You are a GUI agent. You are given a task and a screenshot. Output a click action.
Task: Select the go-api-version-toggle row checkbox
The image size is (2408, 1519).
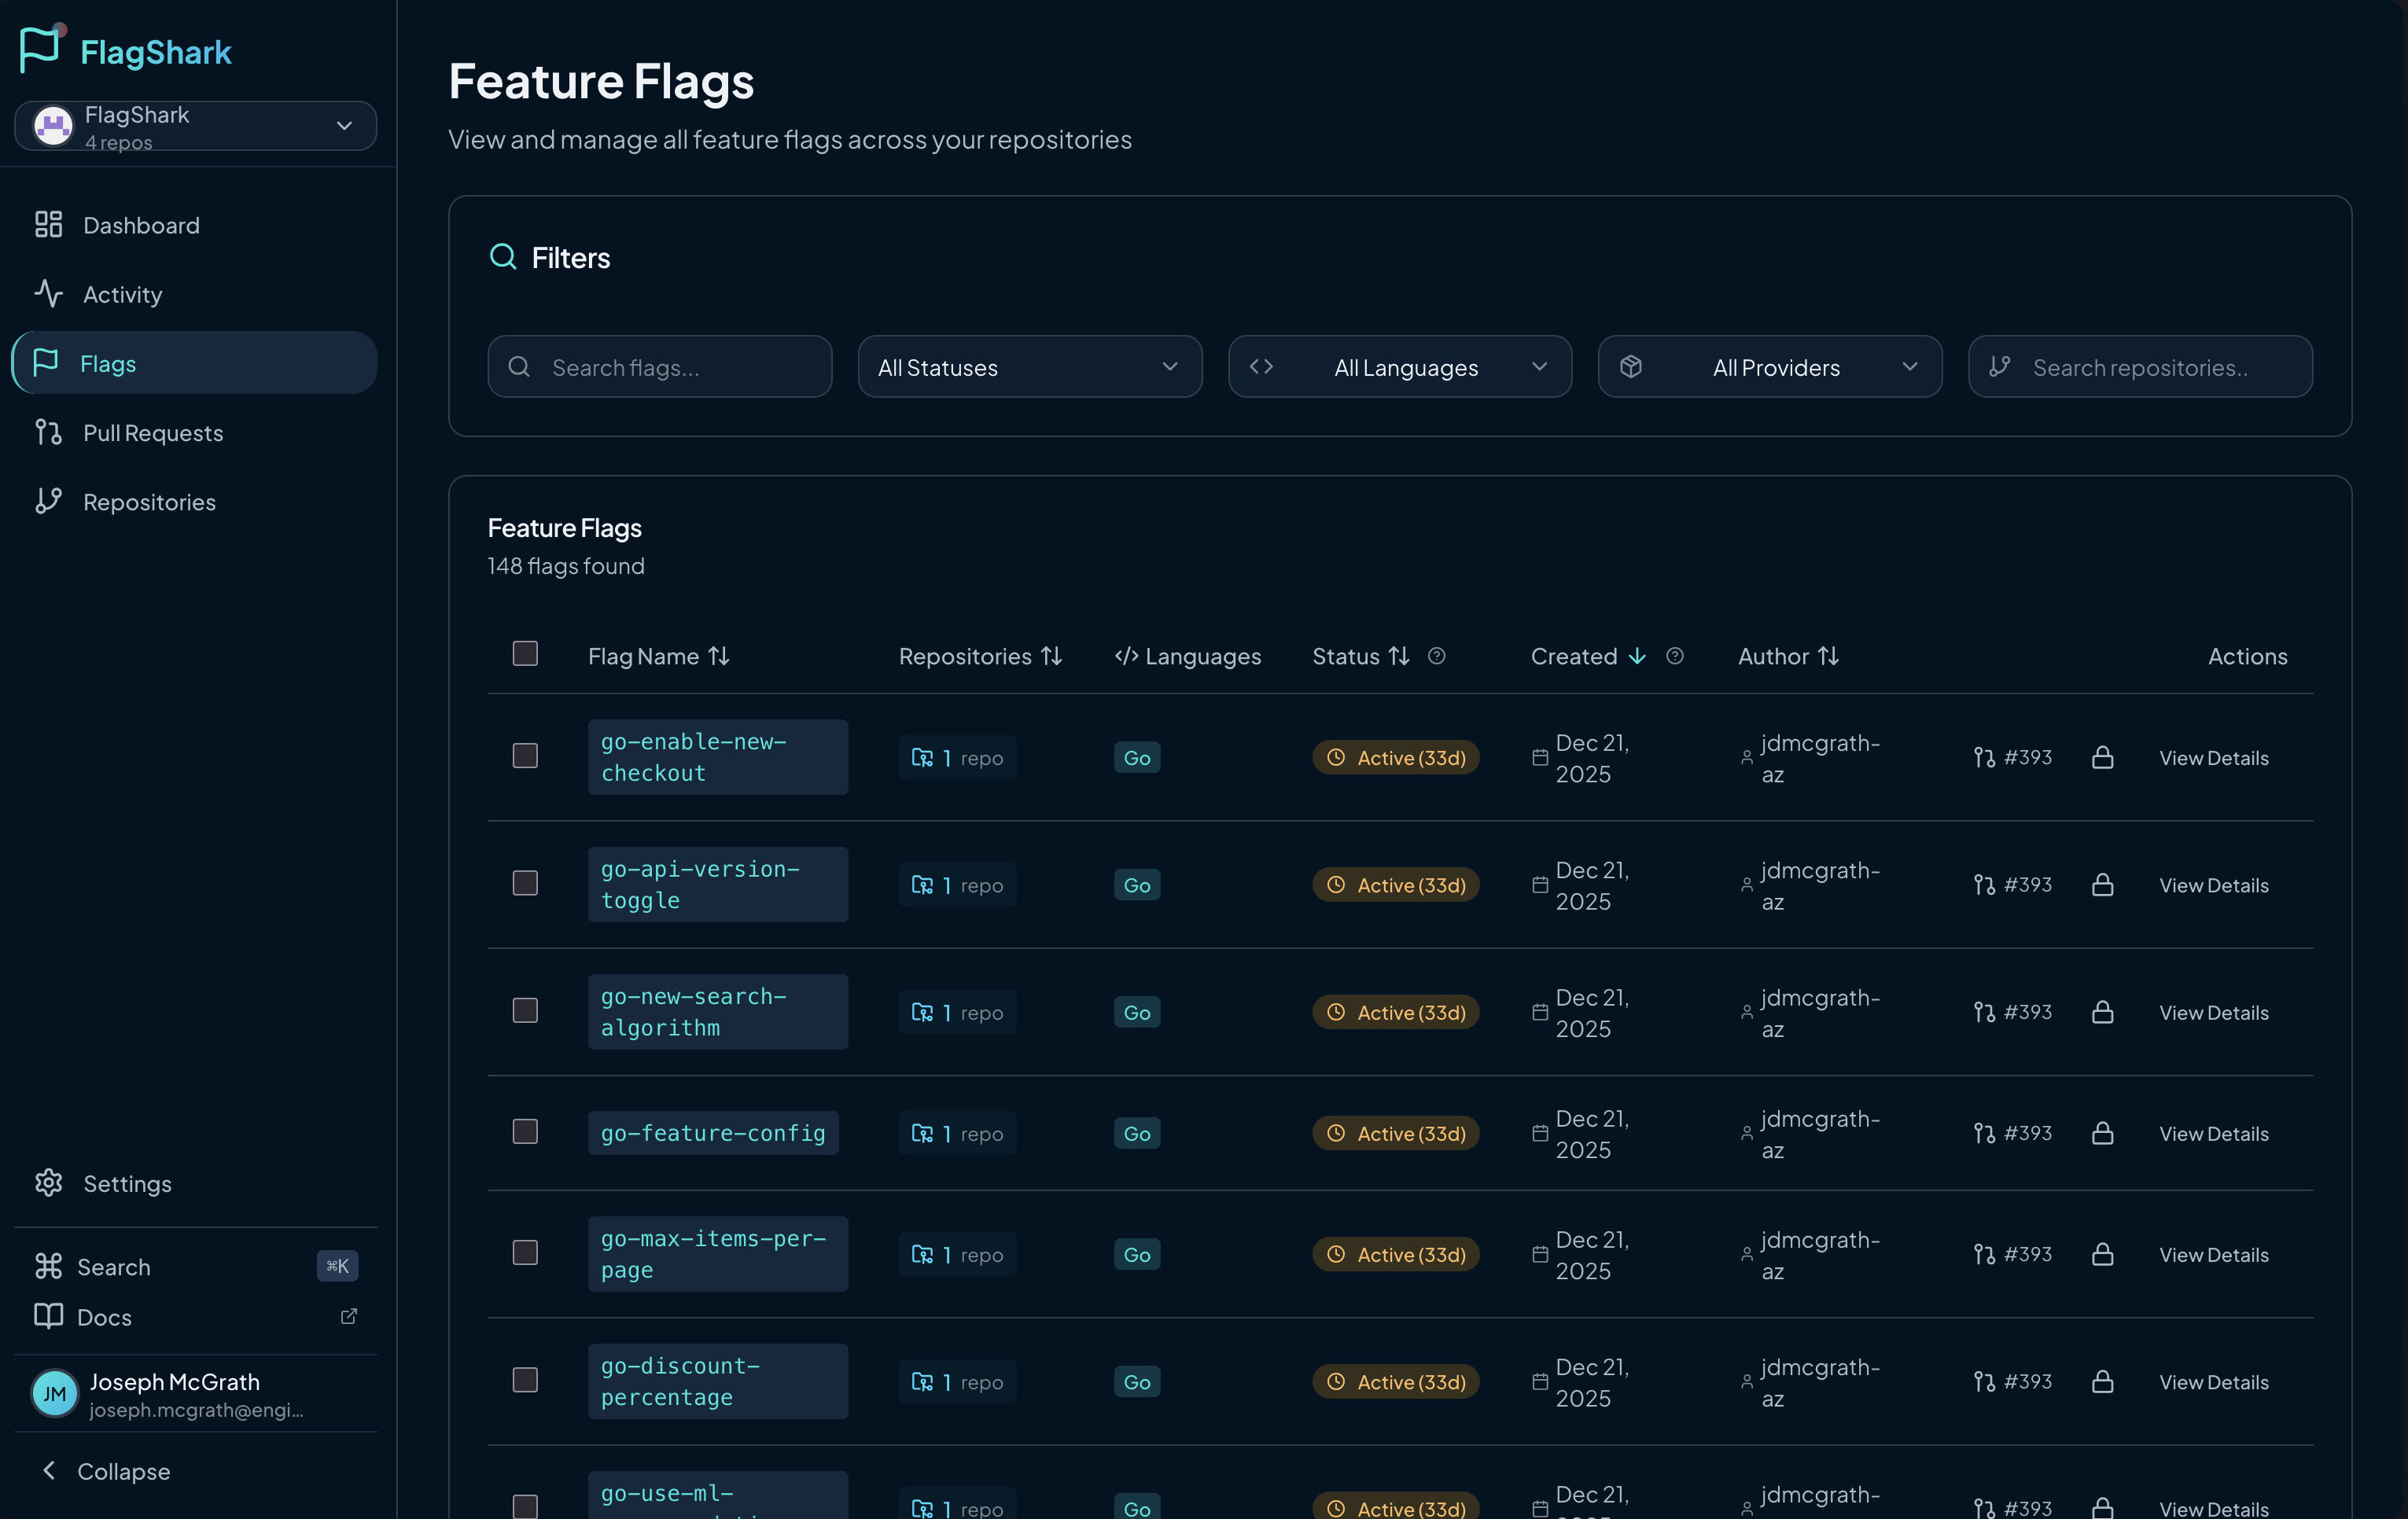[525, 883]
